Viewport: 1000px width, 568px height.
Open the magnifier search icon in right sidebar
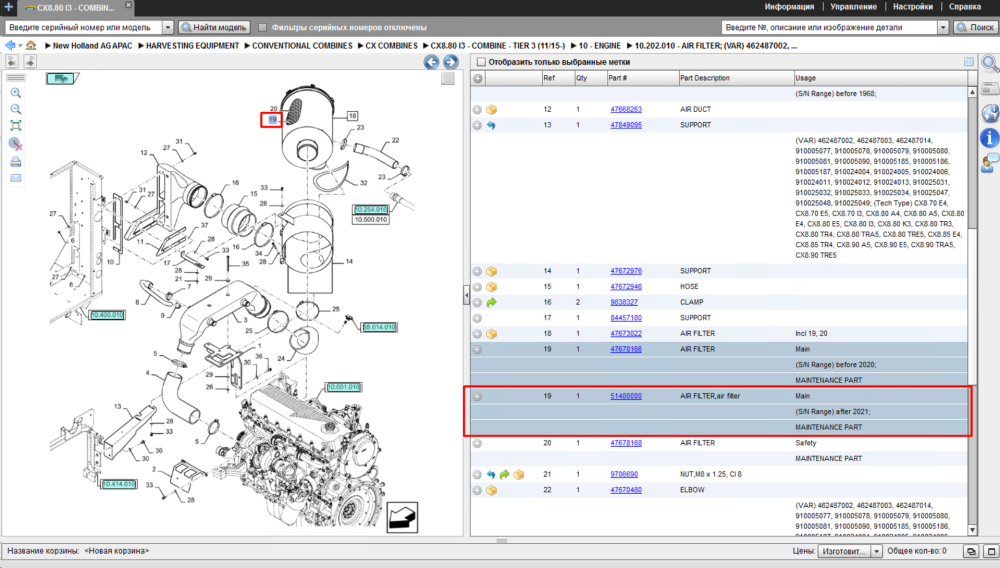pyautogui.click(x=990, y=62)
